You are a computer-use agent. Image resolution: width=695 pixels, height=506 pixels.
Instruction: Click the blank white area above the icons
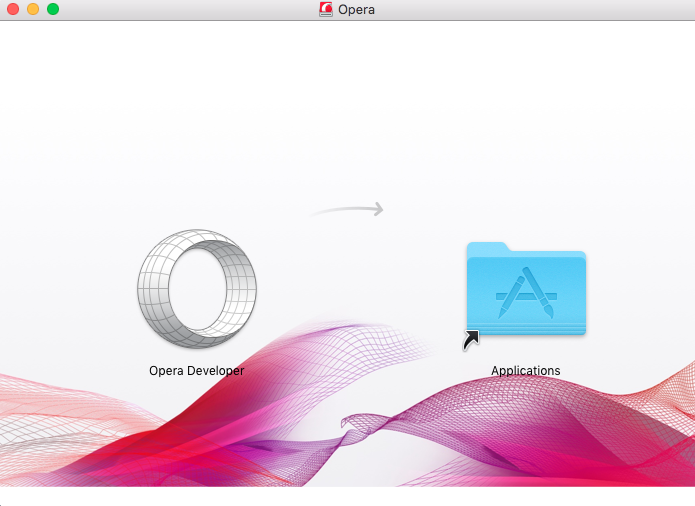click(x=347, y=100)
